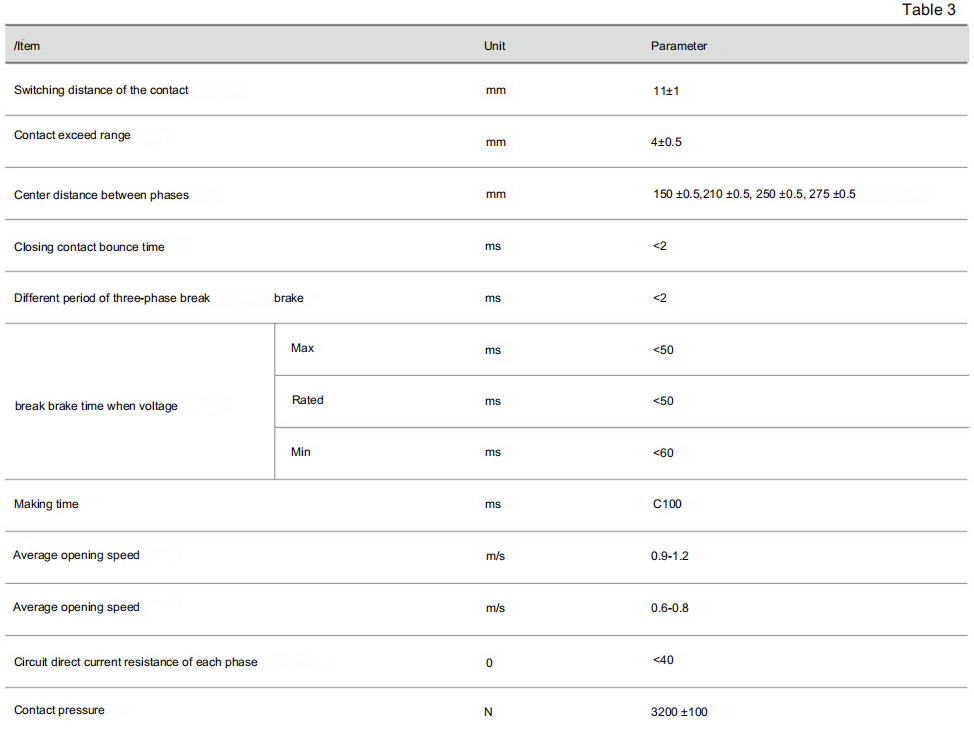Select Closing contact bounce time label
The height and width of the screenshot is (734, 974).
point(89,247)
